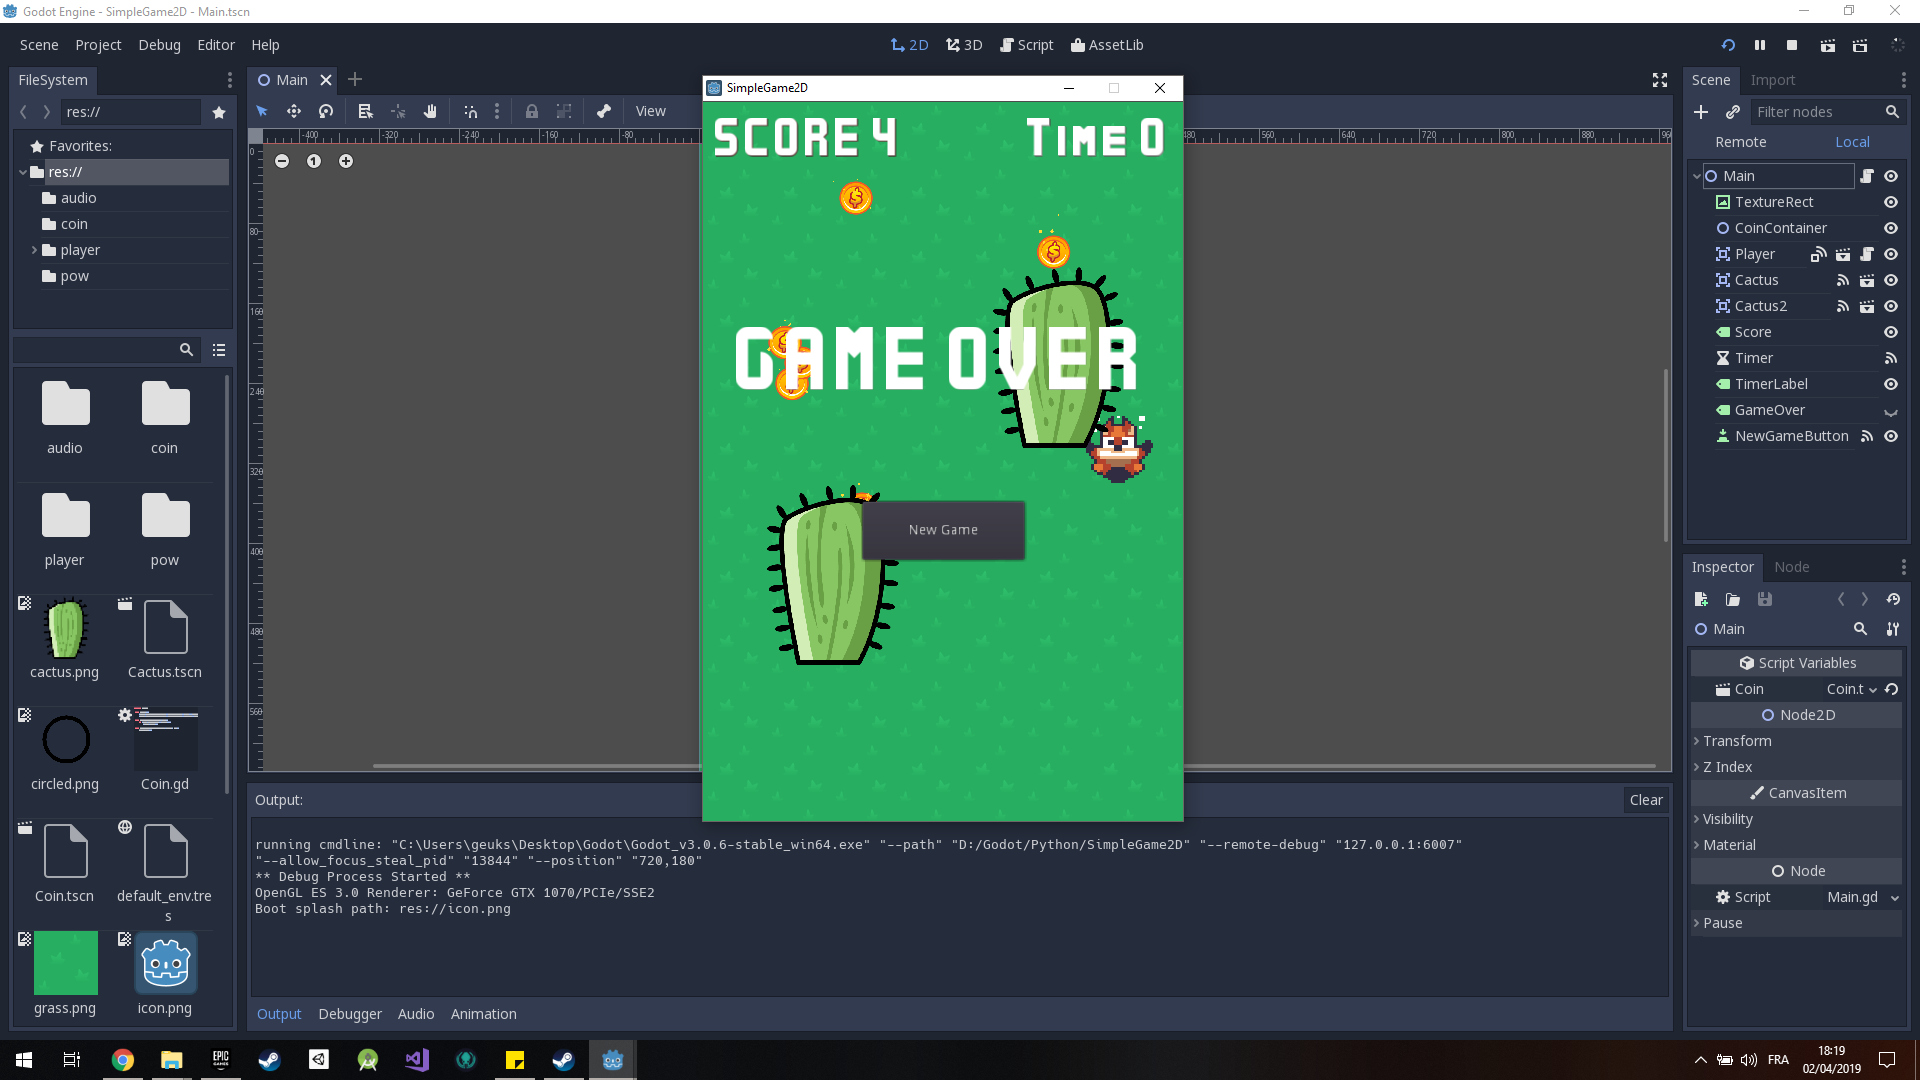Switch the scene dock to Remote view
This screenshot has width=1920, height=1080.
pyautogui.click(x=1740, y=141)
